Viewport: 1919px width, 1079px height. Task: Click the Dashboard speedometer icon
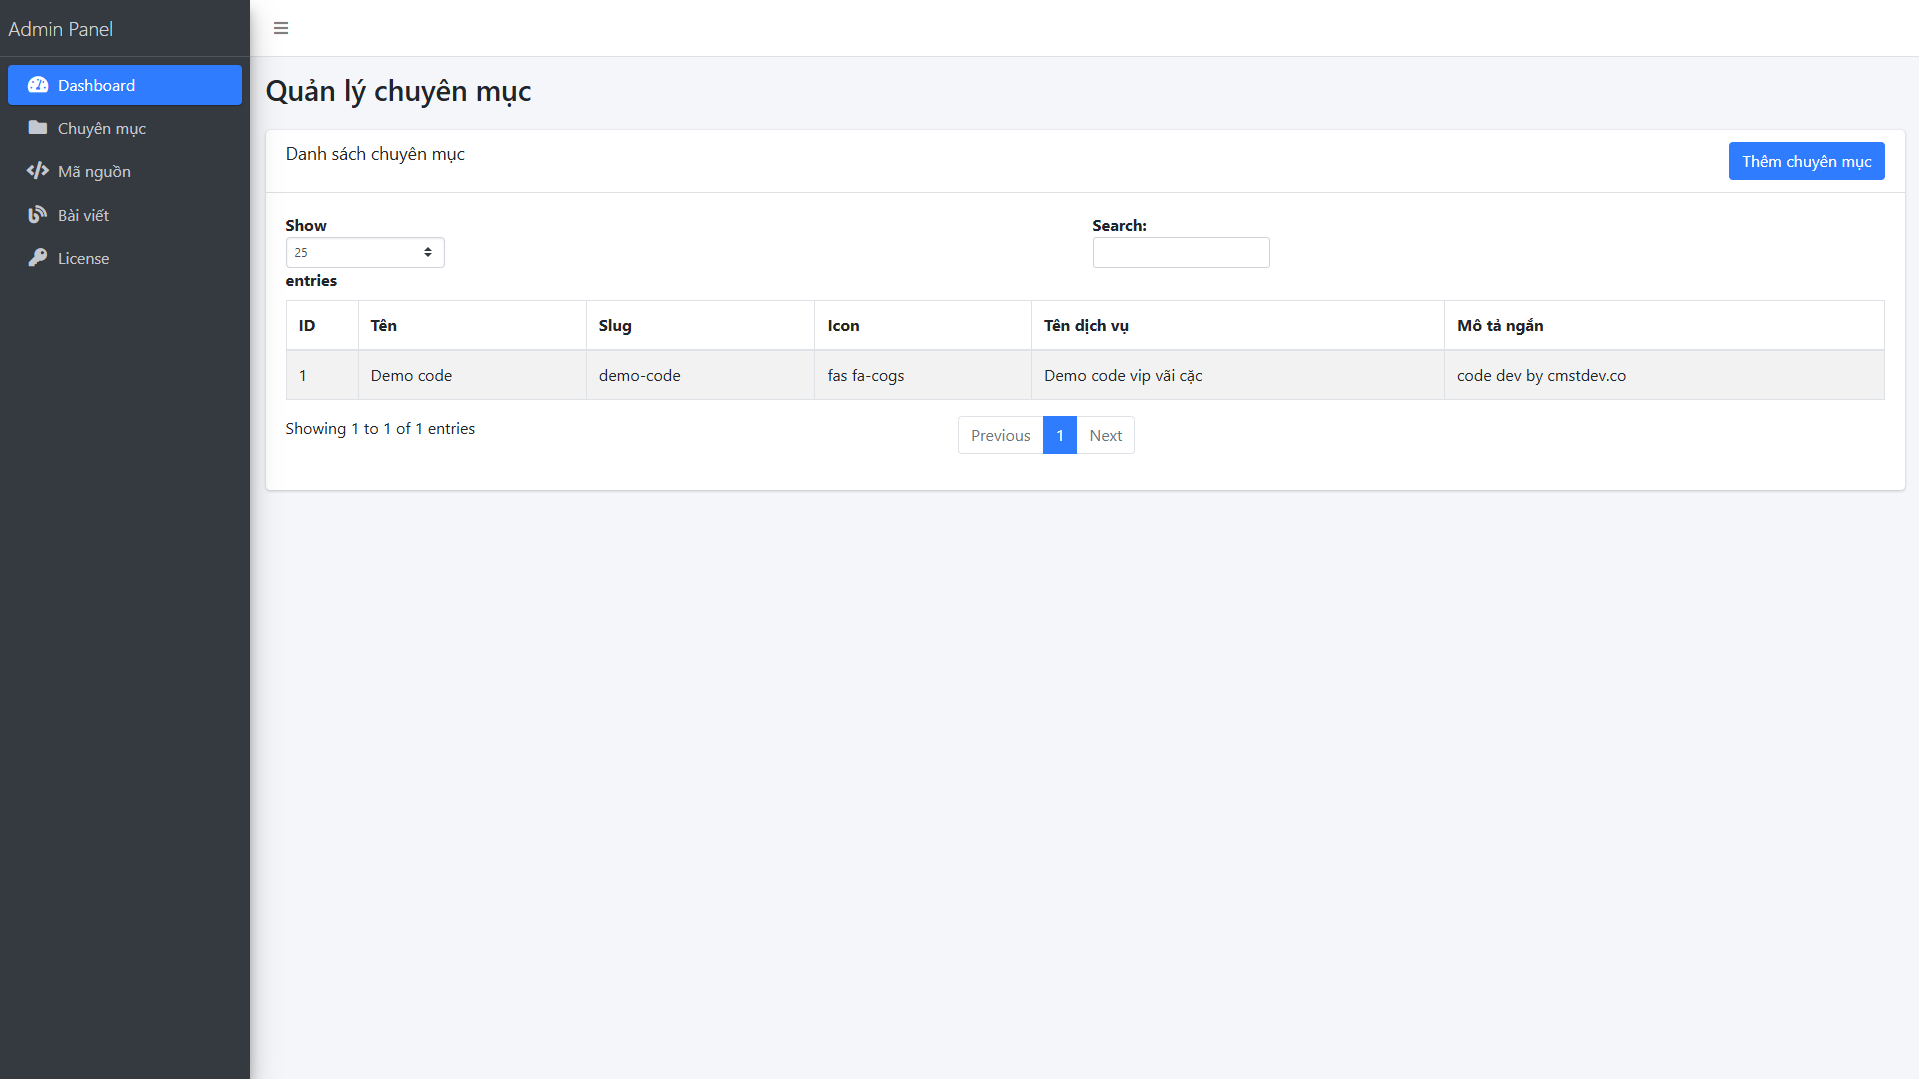[x=38, y=85]
